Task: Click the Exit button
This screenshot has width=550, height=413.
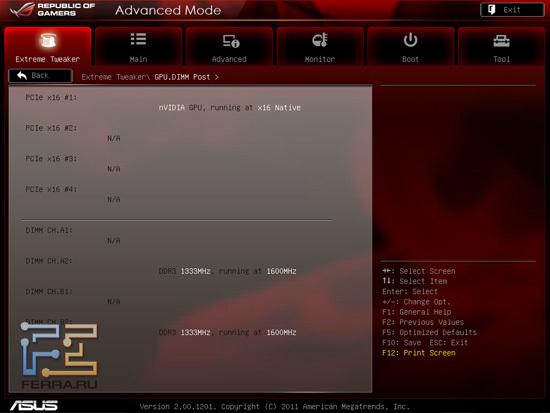Action: [512, 10]
